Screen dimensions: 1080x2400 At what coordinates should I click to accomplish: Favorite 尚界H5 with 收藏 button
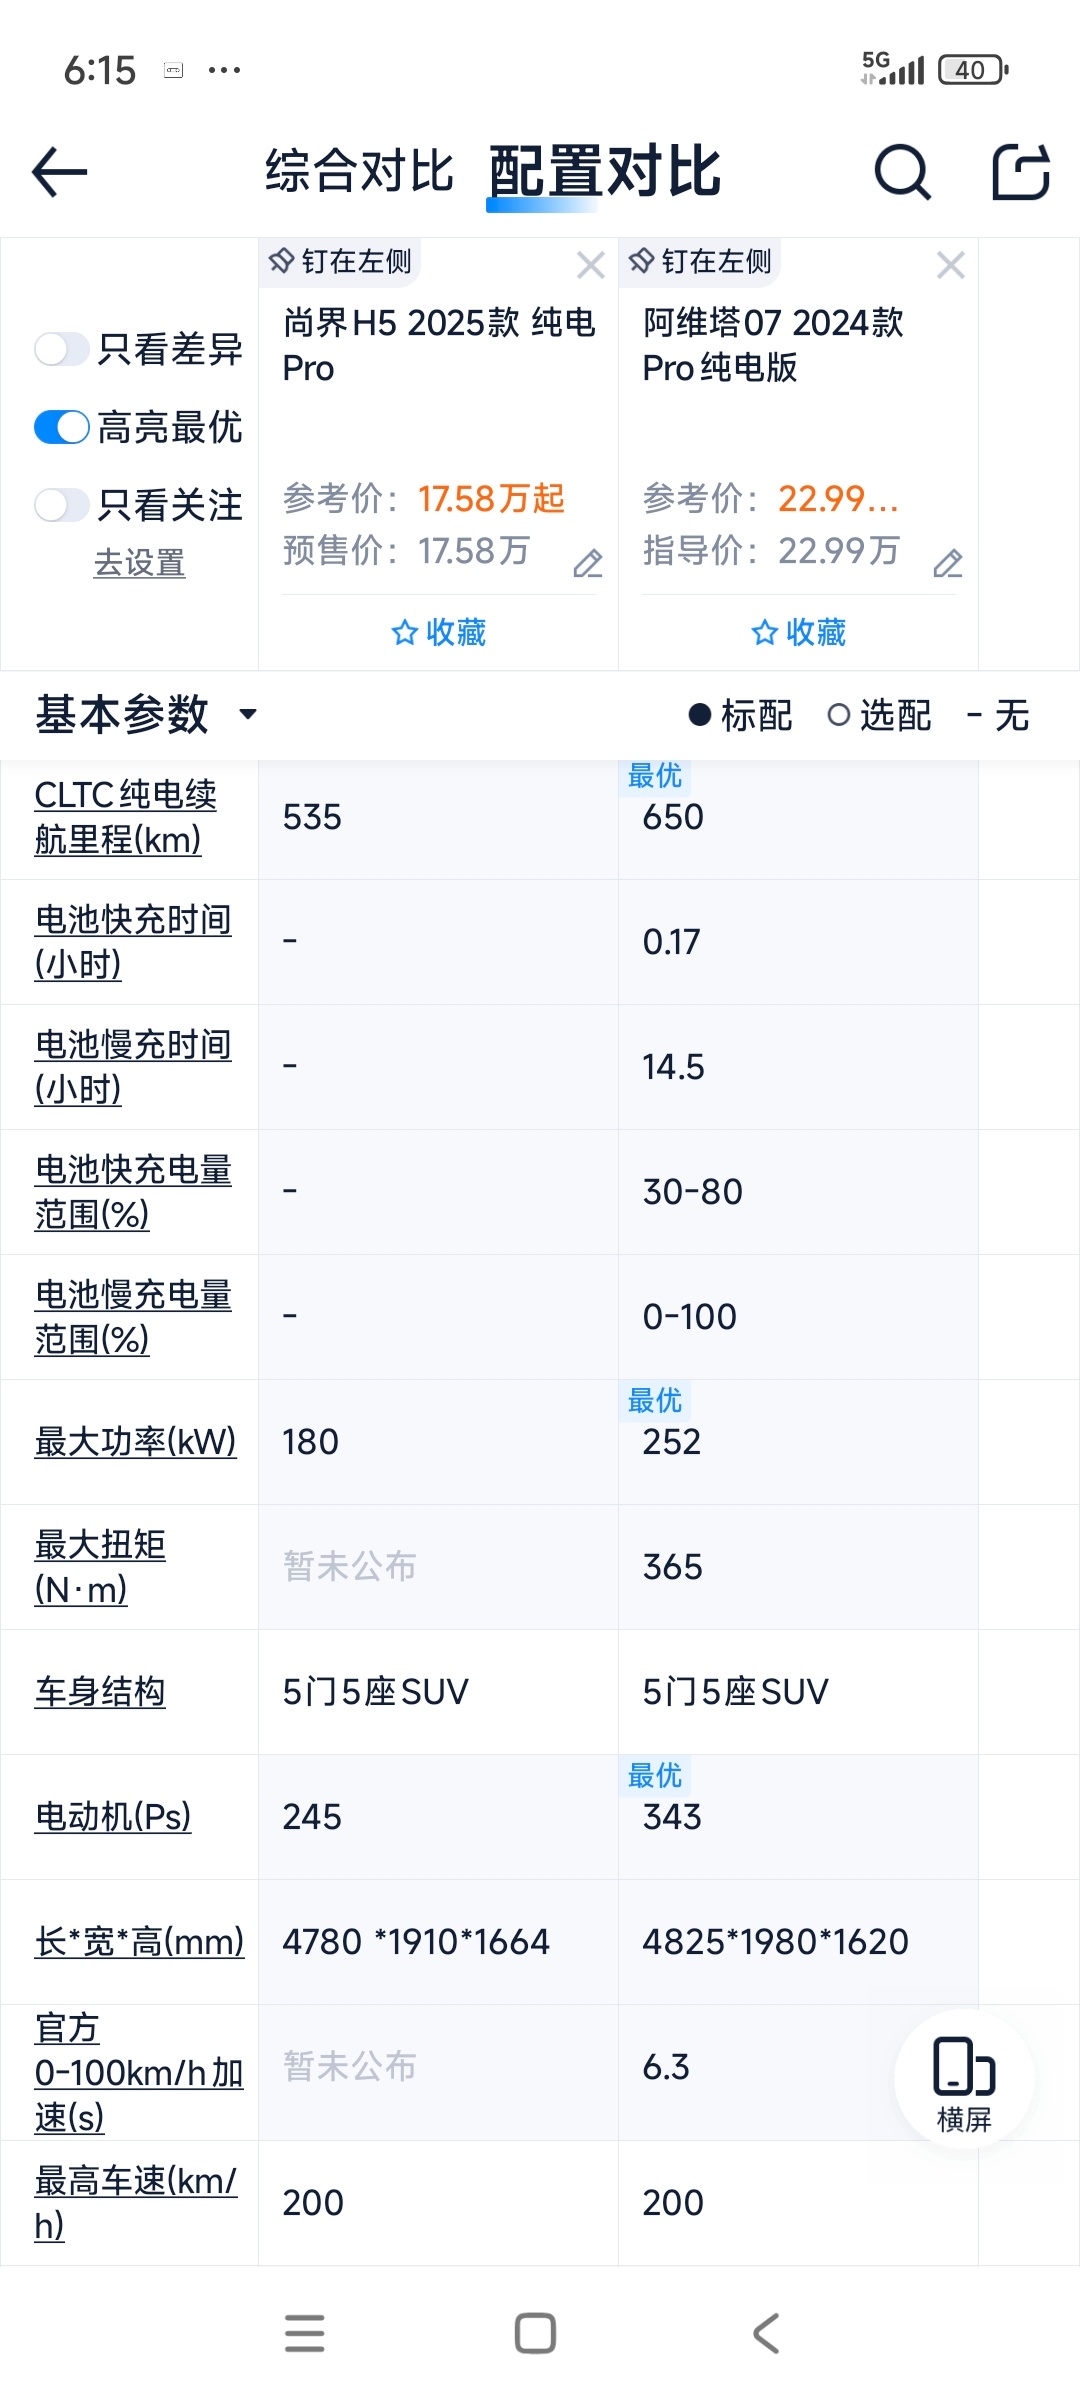tap(438, 632)
